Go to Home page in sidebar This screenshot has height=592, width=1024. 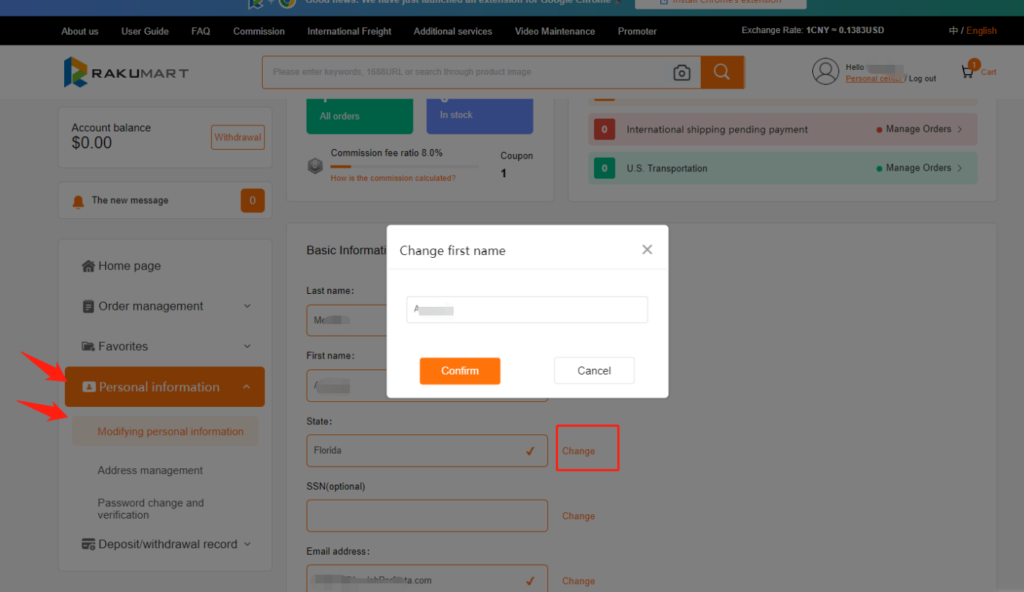click(x=129, y=266)
